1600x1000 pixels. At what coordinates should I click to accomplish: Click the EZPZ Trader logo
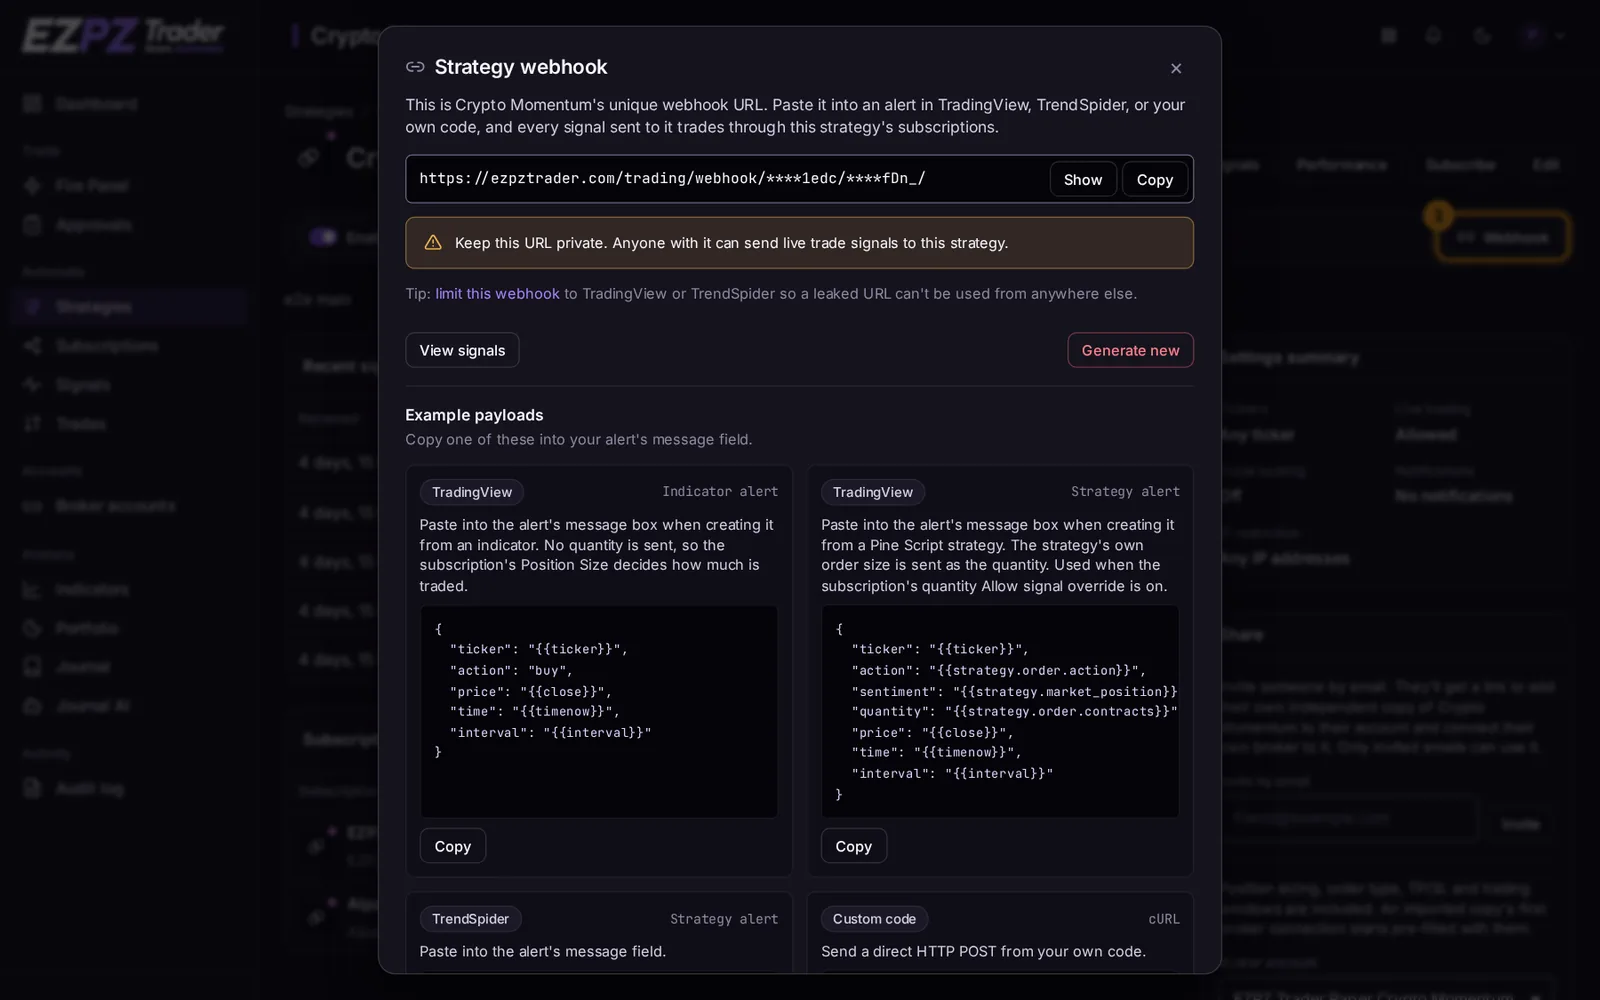click(x=123, y=36)
